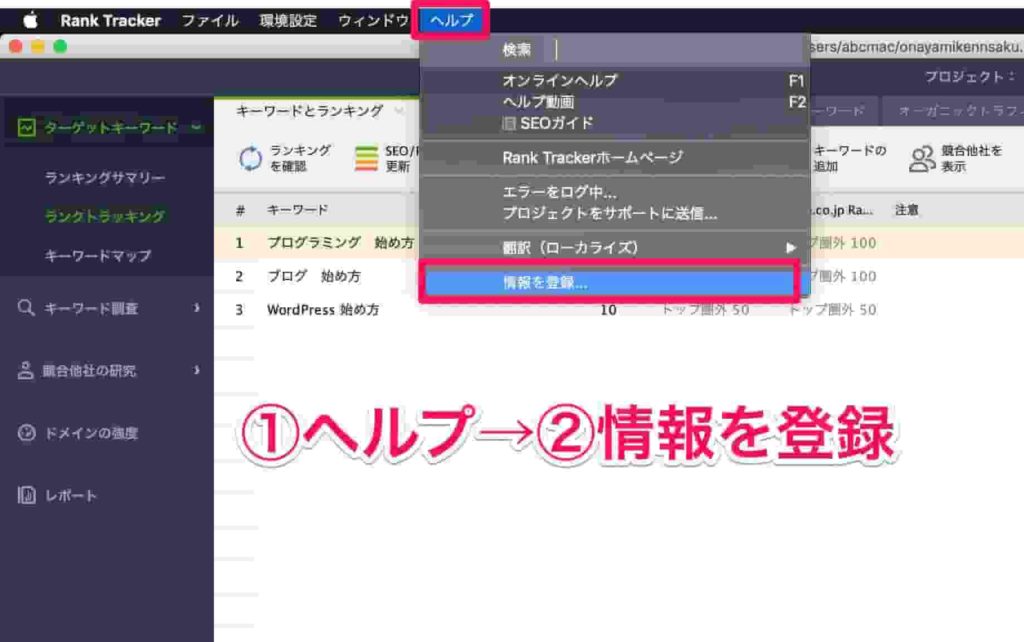Click the オーガニックトラフィック tab
This screenshot has width=1024, height=642.
(960, 111)
